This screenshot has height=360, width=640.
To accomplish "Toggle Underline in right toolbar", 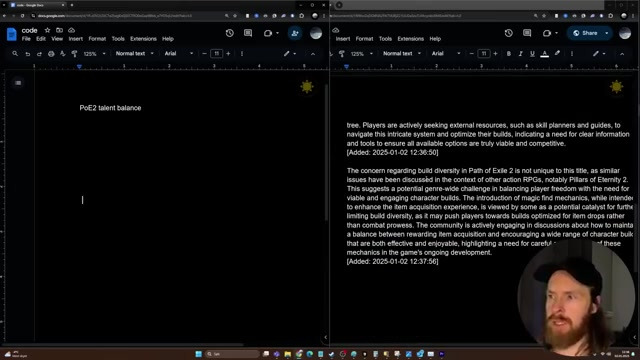I will pyautogui.click(x=532, y=53).
